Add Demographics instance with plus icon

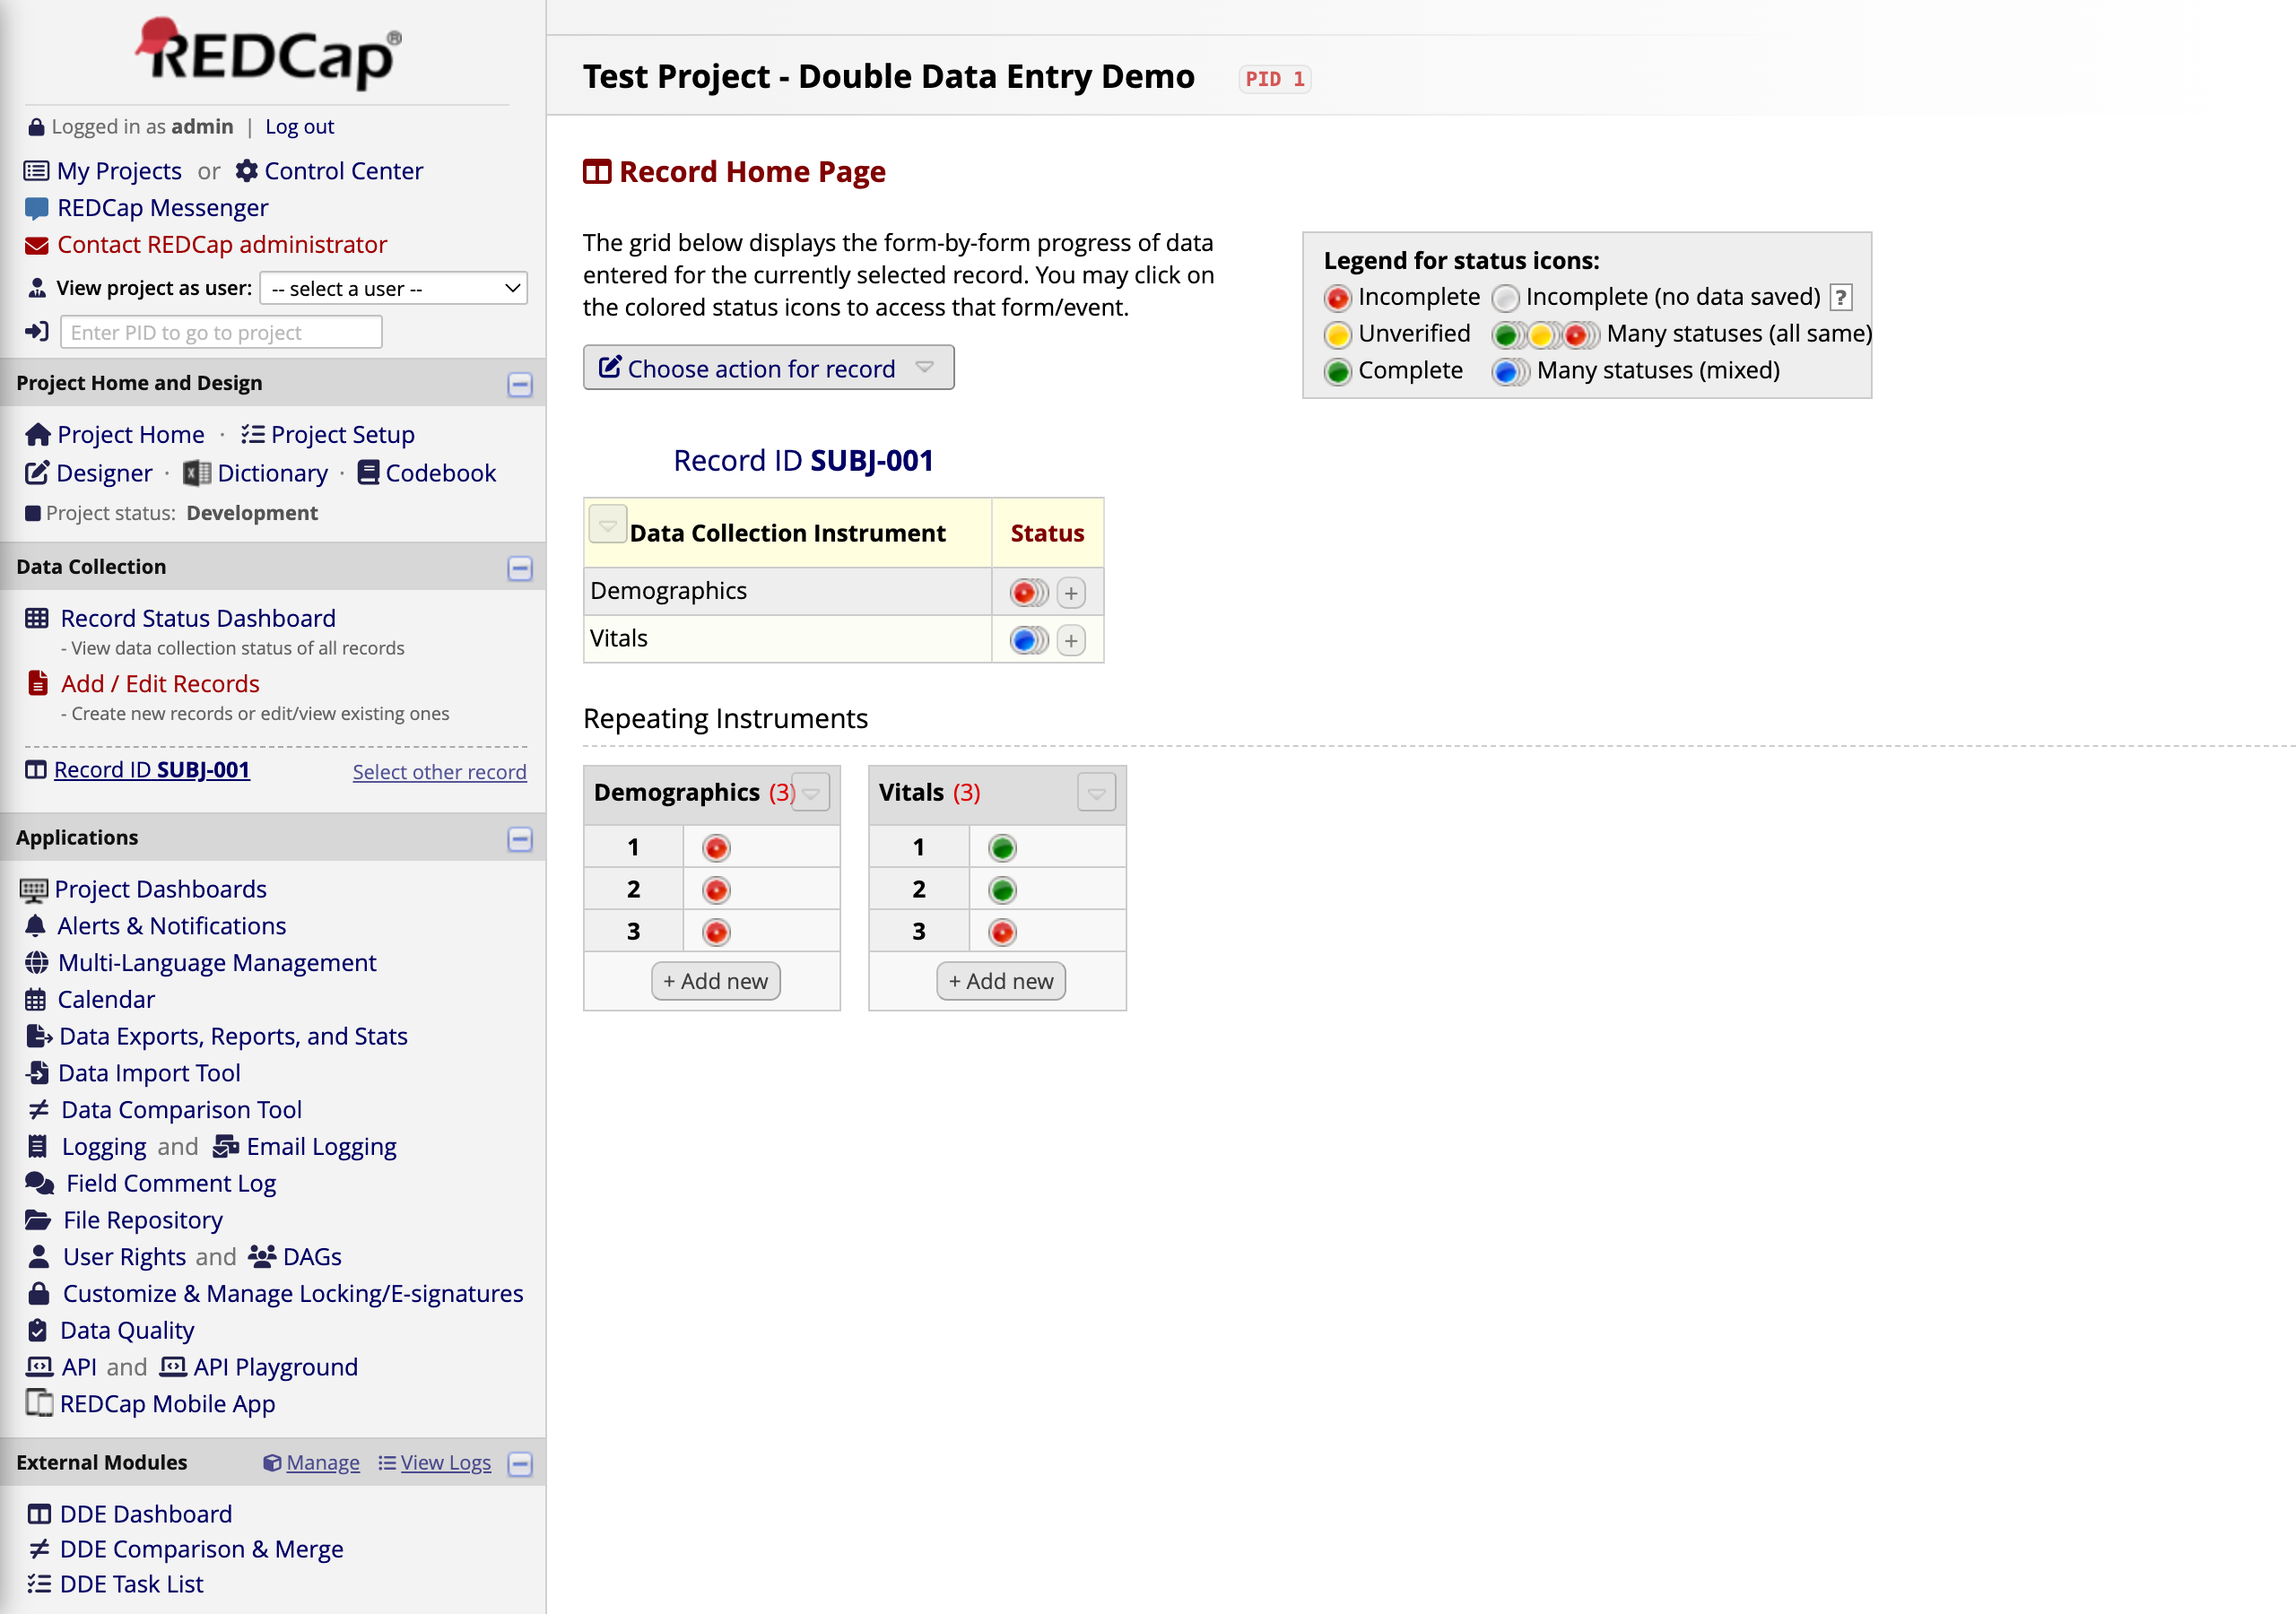click(1071, 593)
